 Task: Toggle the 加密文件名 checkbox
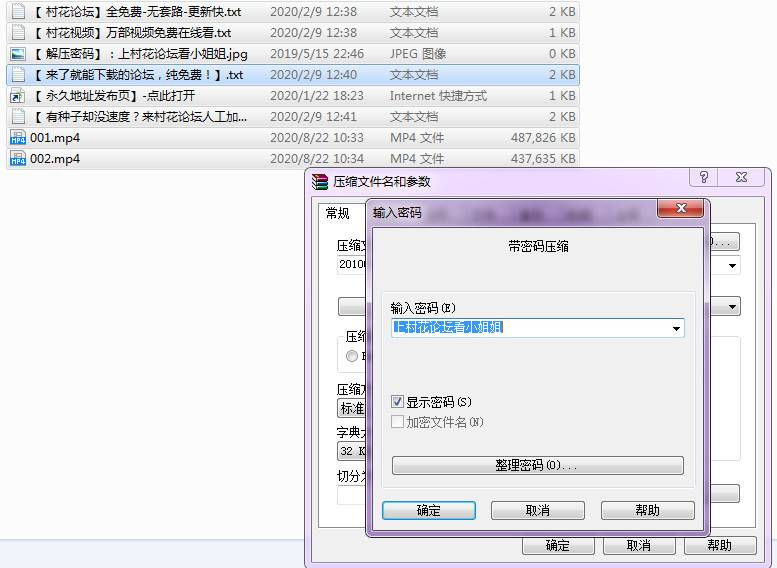click(x=397, y=422)
